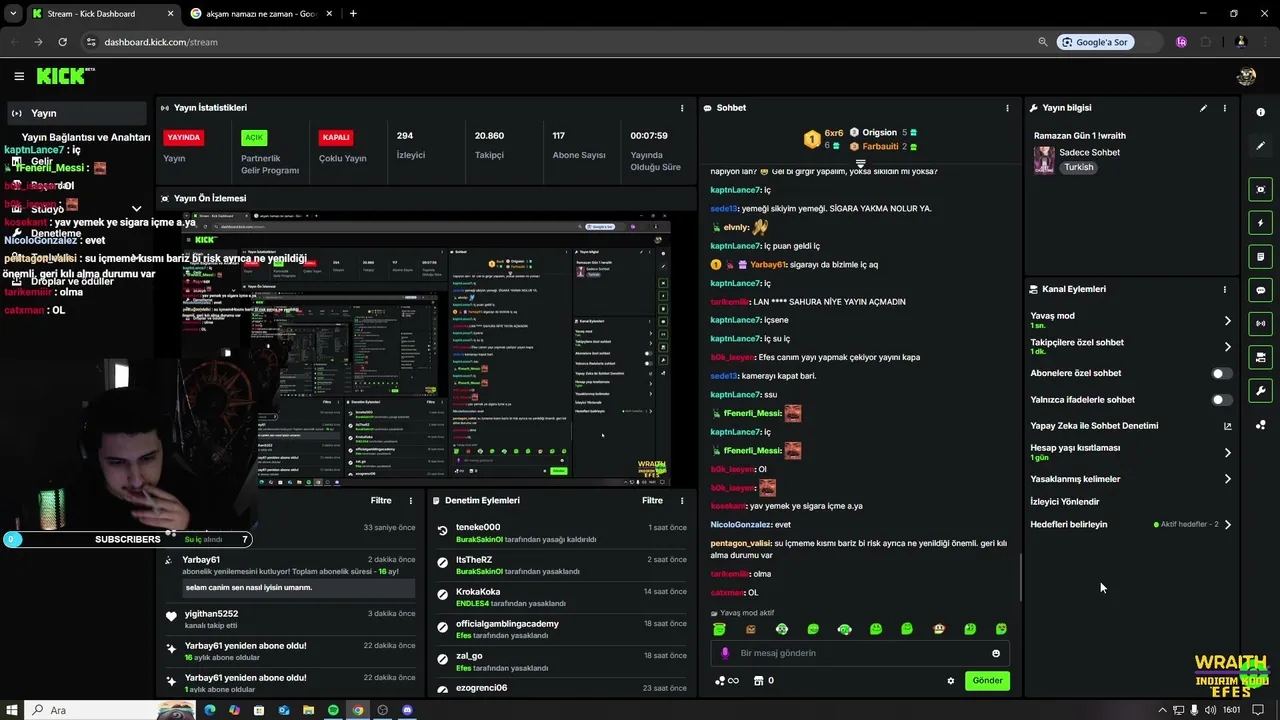Click the info icon in right sidebar
Screen dimensions: 1280x720
click(1260, 112)
